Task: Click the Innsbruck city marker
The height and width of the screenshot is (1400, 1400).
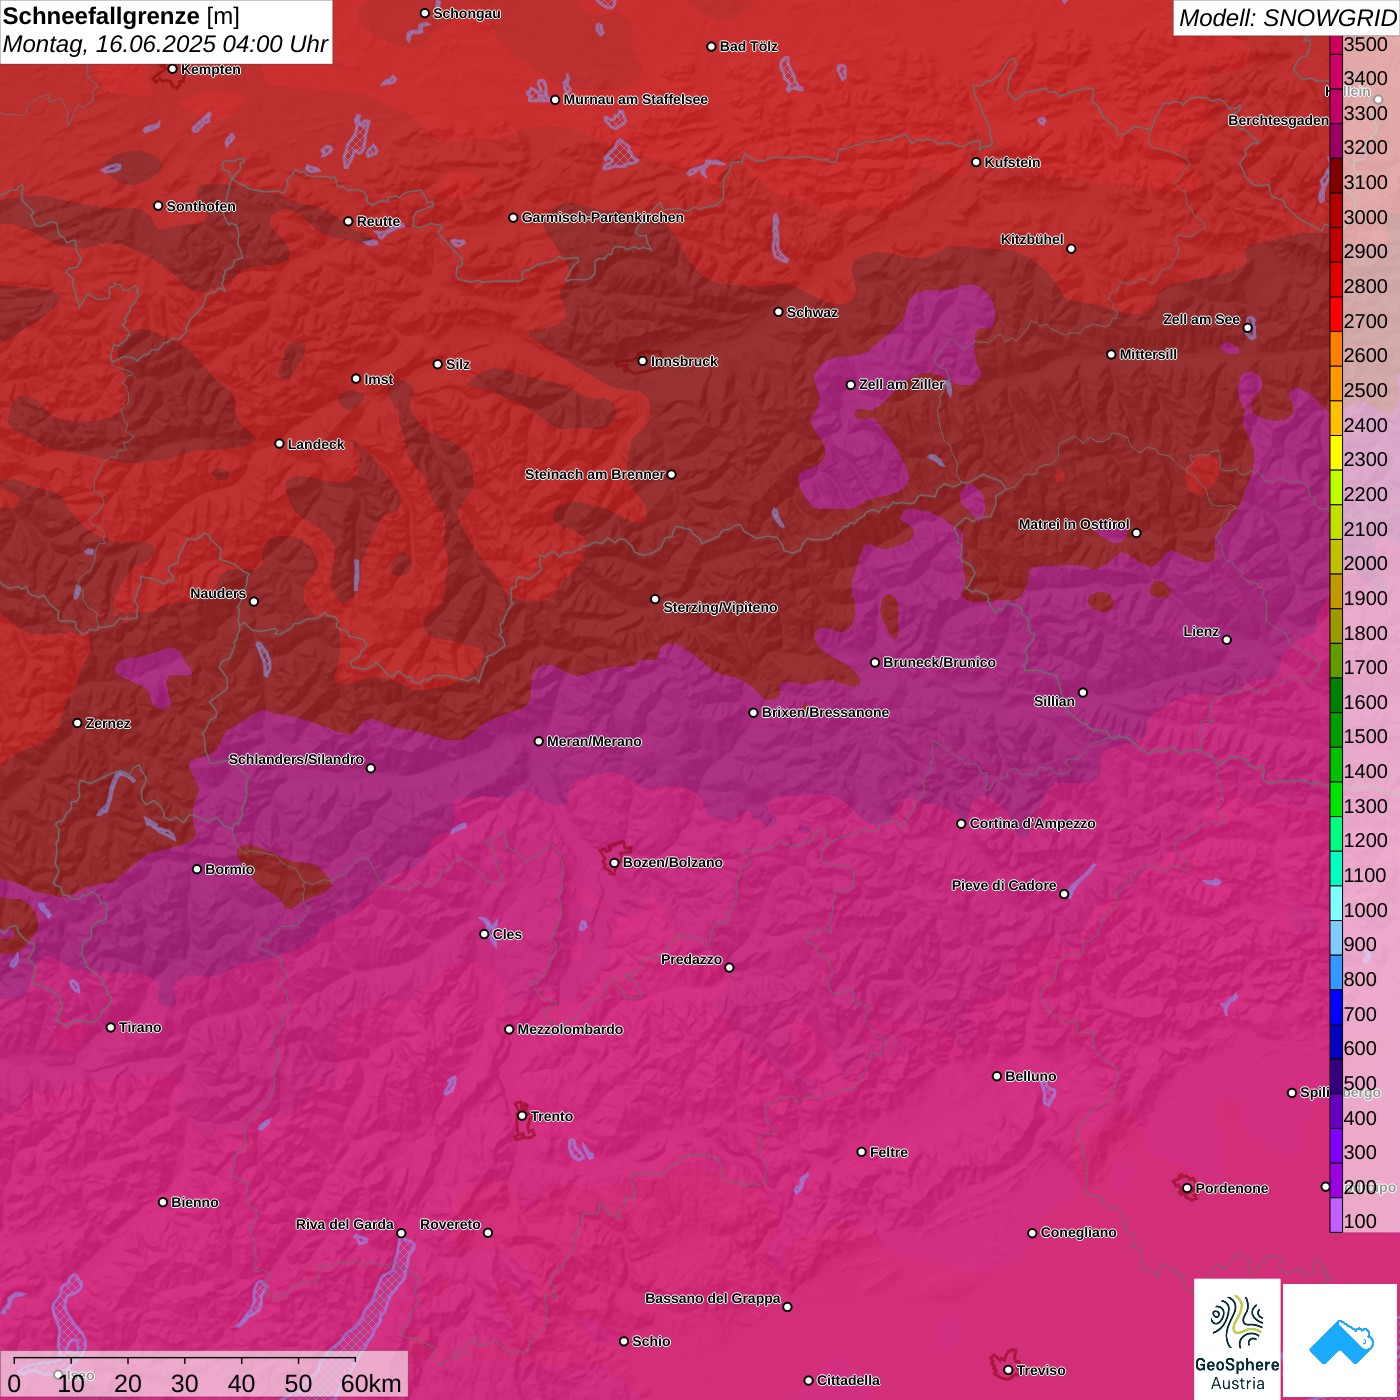Action: click(643, 361)
